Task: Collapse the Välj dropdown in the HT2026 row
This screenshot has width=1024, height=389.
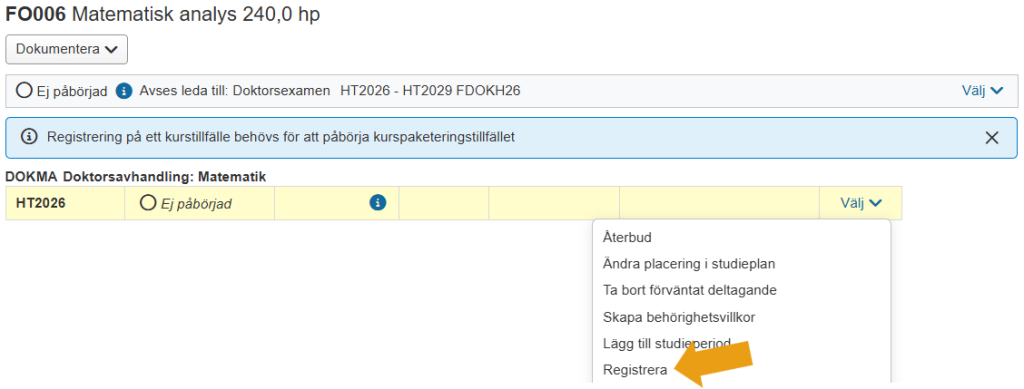Action: click(x=861, y=204)
